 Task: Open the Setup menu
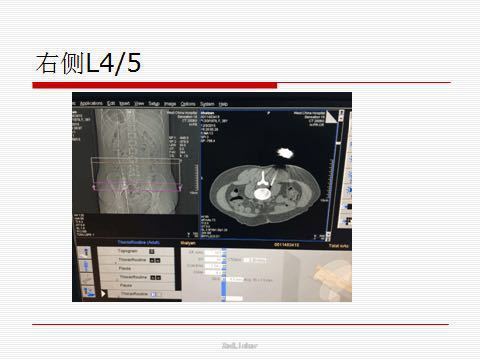point(154,104)
